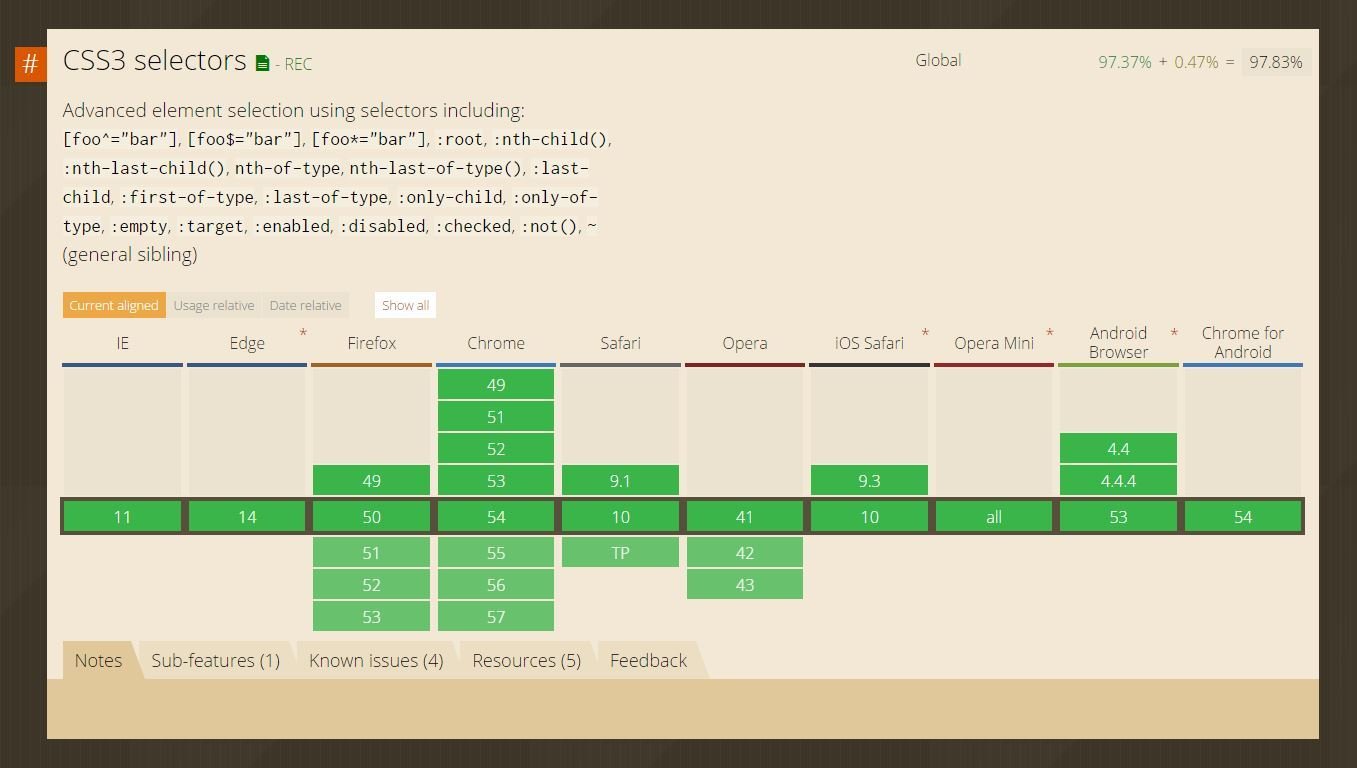Click the red asterisk beside Opera Mini
The height and width of the screenshot is (768, 1357).
(x=1049, y=333)
